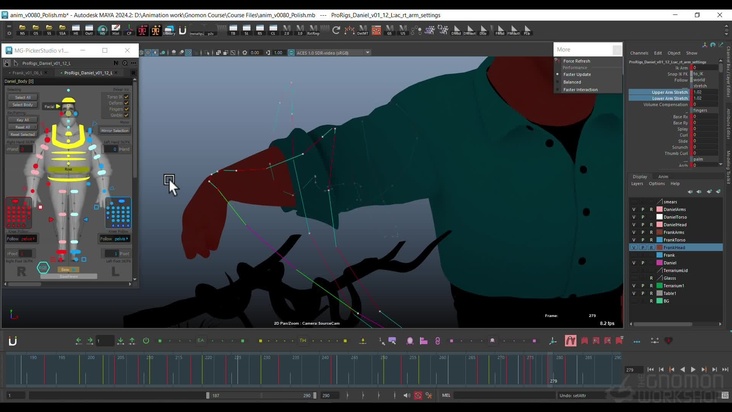Open the Channels menu in Channel Box

click(x=639, y=53)
